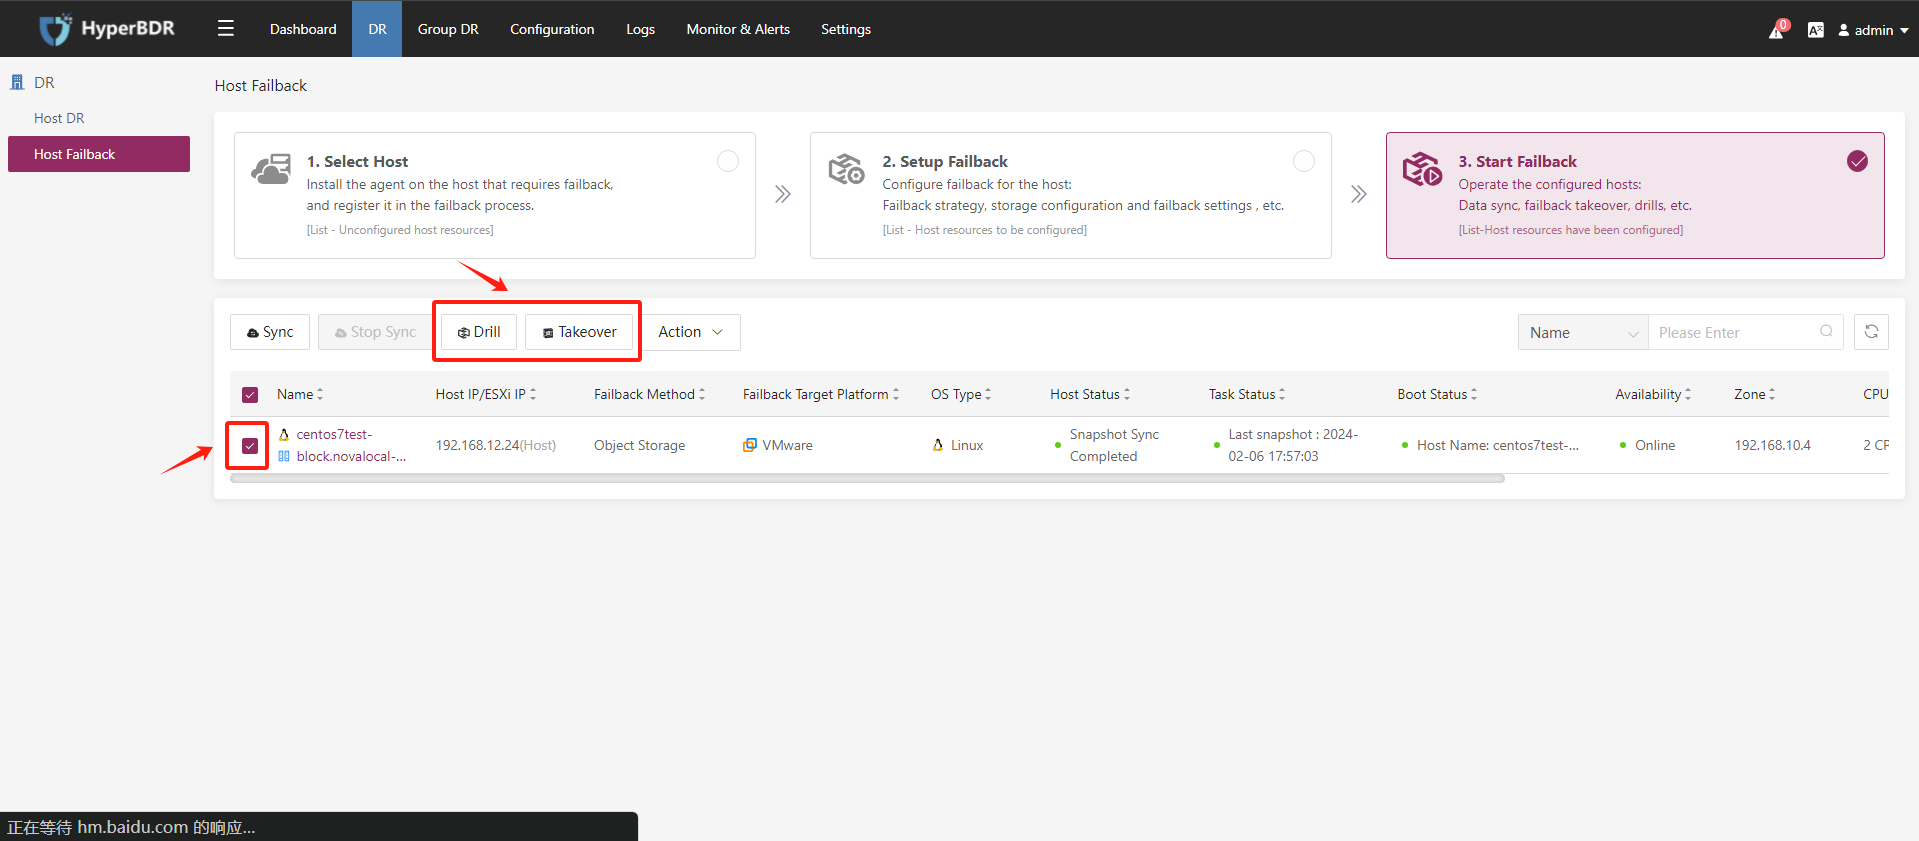Click the Linux penguin icon in OS Type
The image size is (1919, 841).
click(938, 445)
